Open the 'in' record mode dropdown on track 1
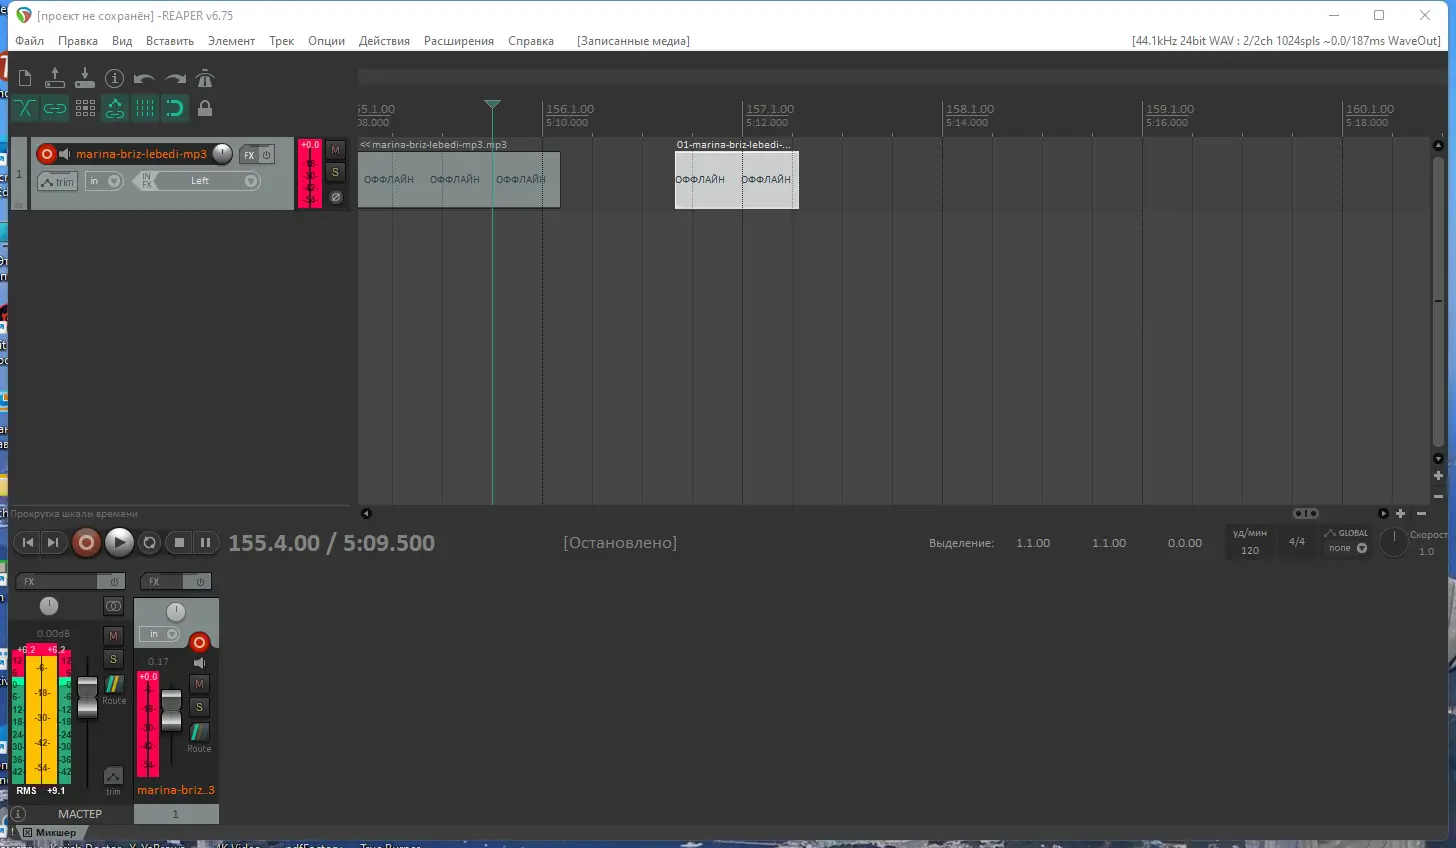The image size is (1456, 848). 104,181
